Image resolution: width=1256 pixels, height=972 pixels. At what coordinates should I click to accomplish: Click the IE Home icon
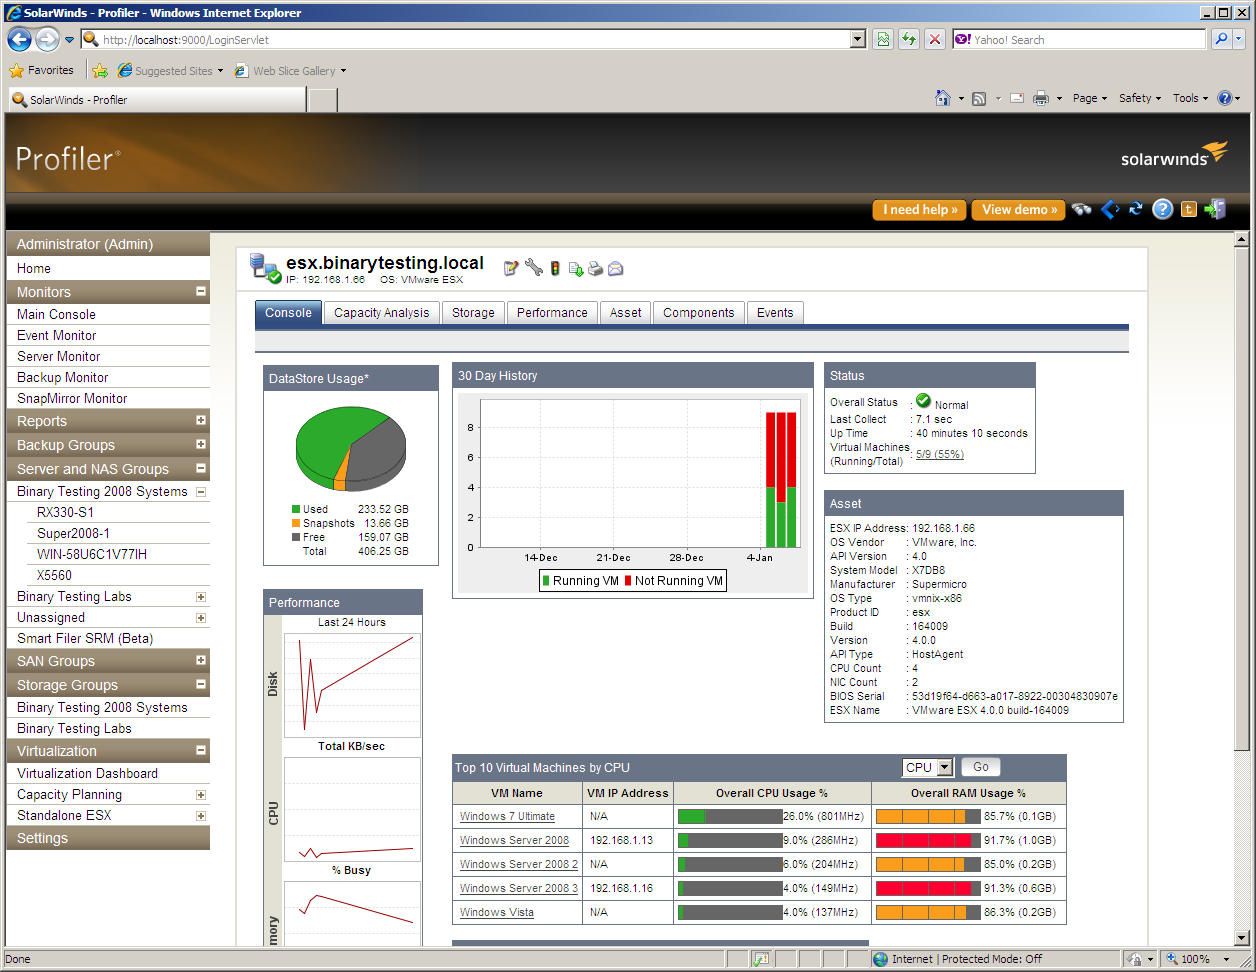pyautogui.click(x=942, y=98)
